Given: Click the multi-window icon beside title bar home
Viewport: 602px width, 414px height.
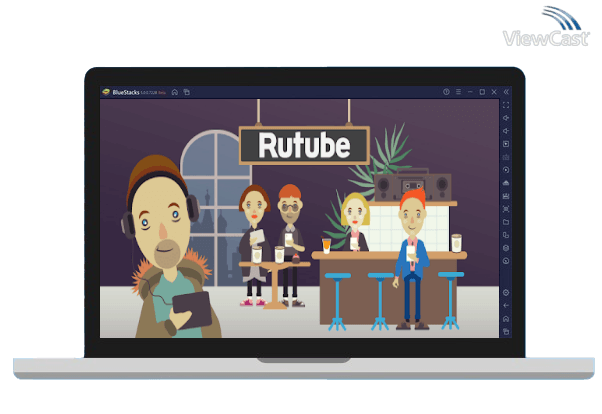Looking at the screenshot, I should (x=187, y=92).
